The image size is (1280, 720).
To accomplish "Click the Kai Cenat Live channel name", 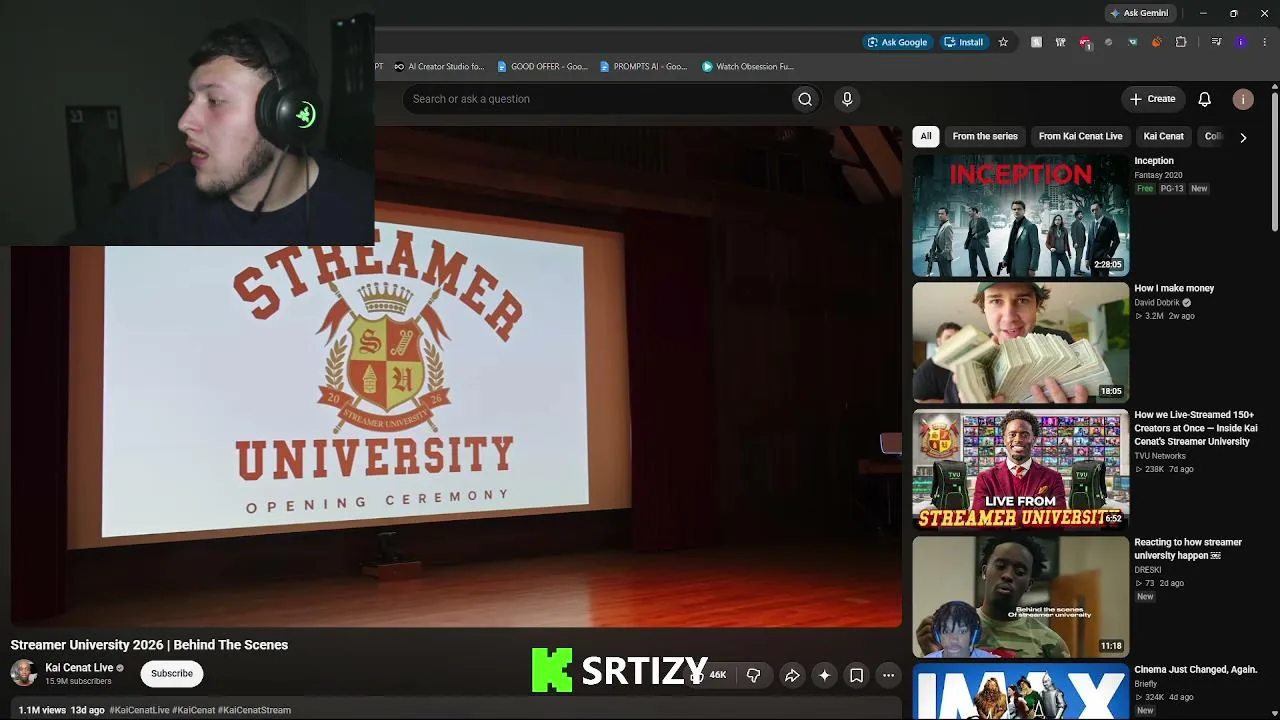I will (79, 668).
